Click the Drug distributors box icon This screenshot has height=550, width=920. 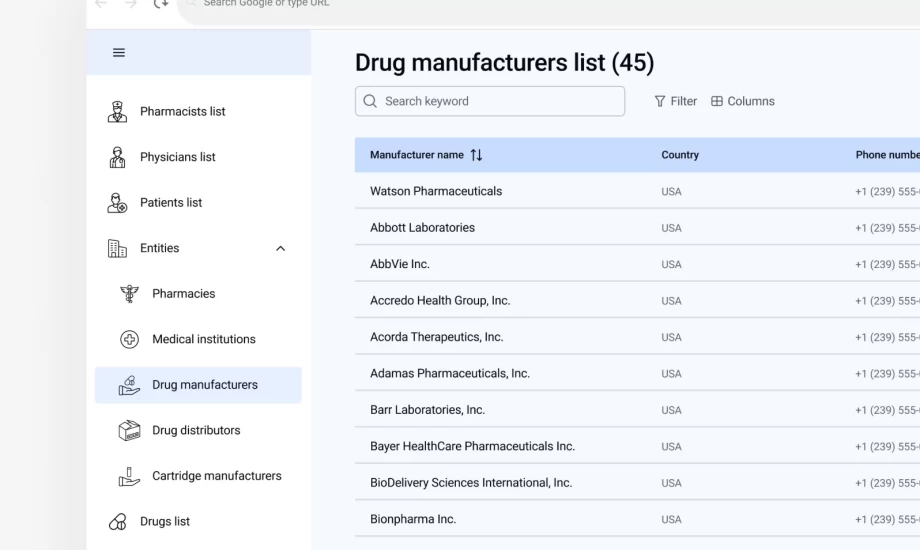click(129, 430)
